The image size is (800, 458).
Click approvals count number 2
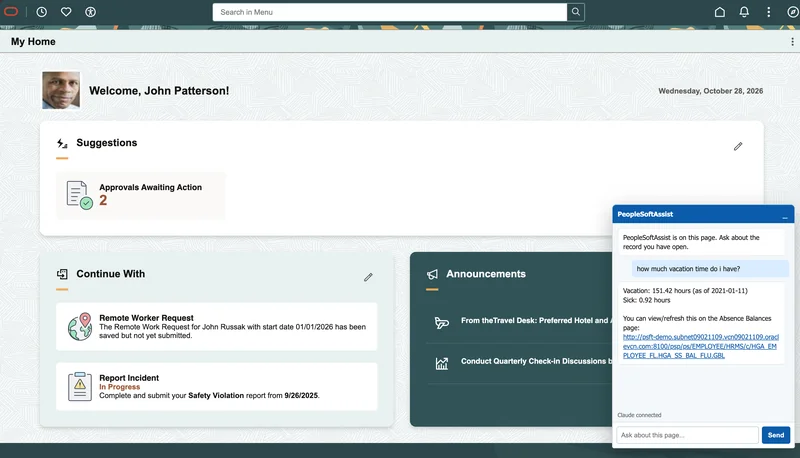103,200
